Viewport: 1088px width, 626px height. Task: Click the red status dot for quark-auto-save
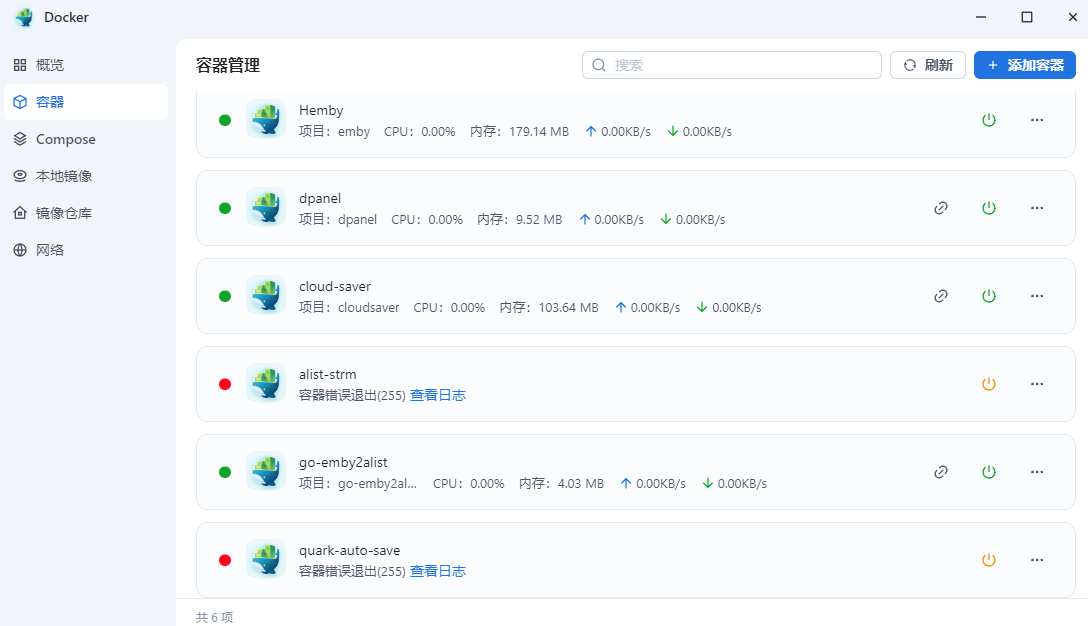coord(225,560)
